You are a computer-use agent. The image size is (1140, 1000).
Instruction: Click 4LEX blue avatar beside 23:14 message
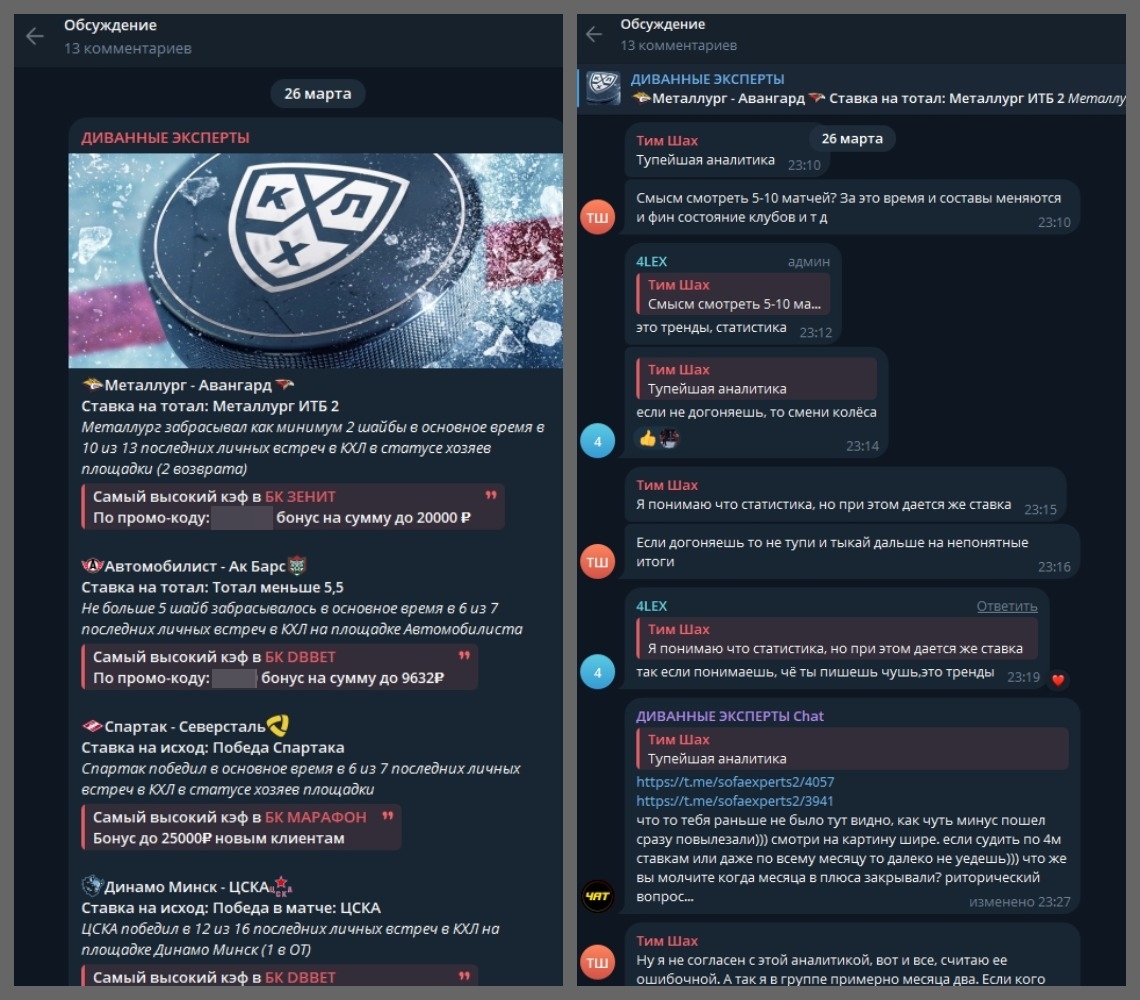pyautogui.click(x=598, y=441)
